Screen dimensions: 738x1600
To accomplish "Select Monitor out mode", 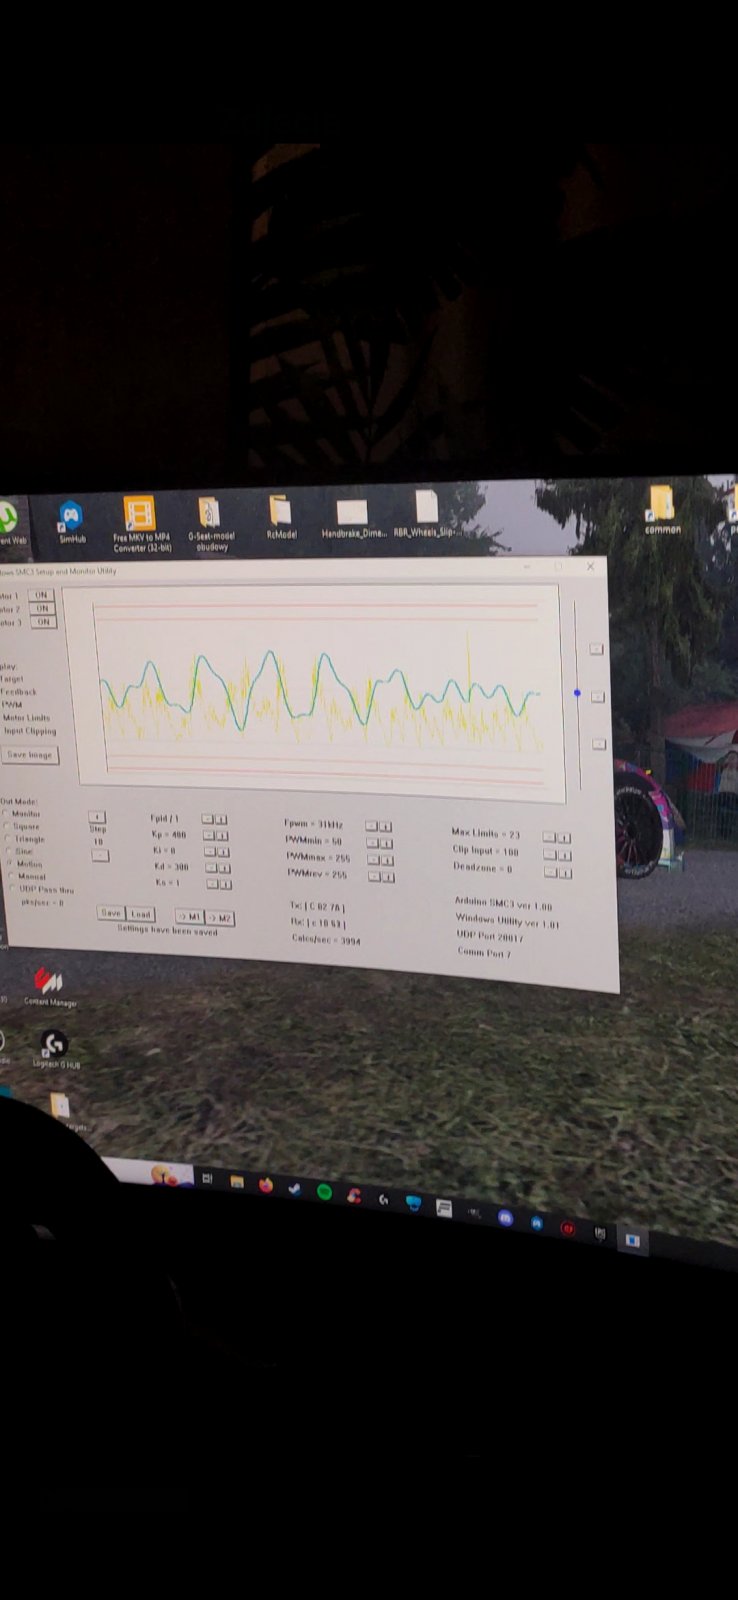I will coord(23,814).
